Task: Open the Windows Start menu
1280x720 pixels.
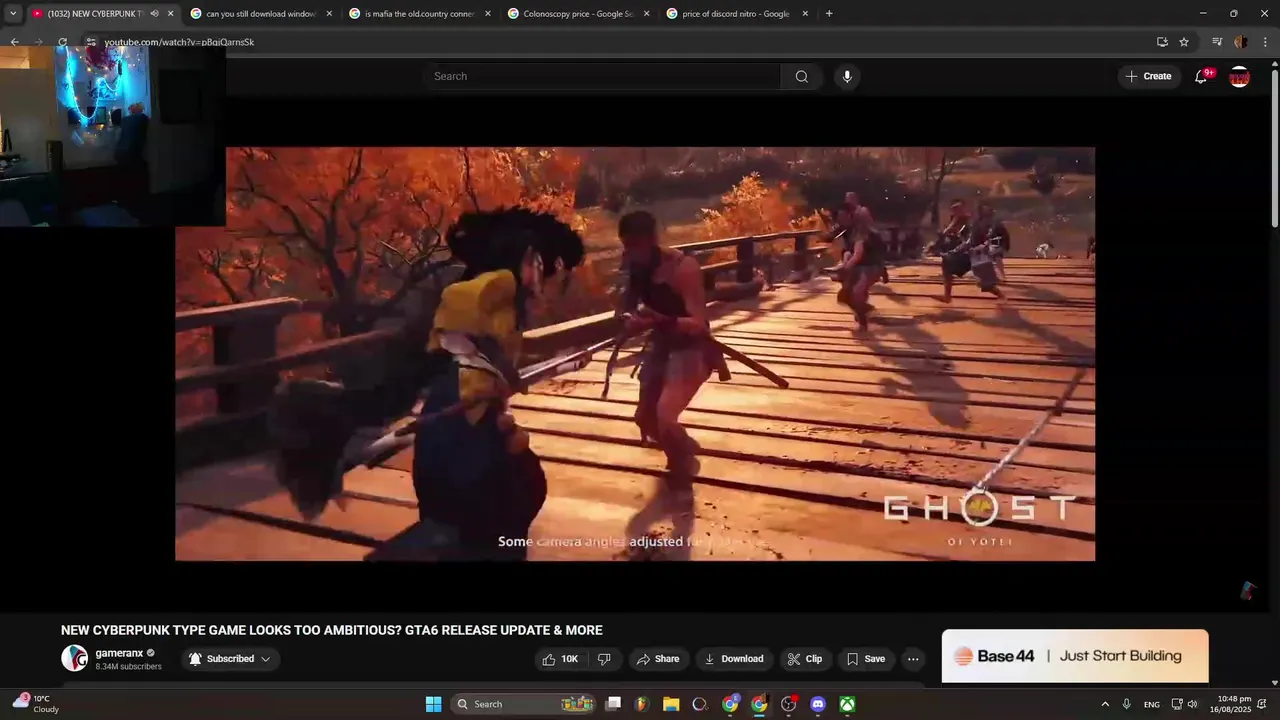Action: pos(433,704)
